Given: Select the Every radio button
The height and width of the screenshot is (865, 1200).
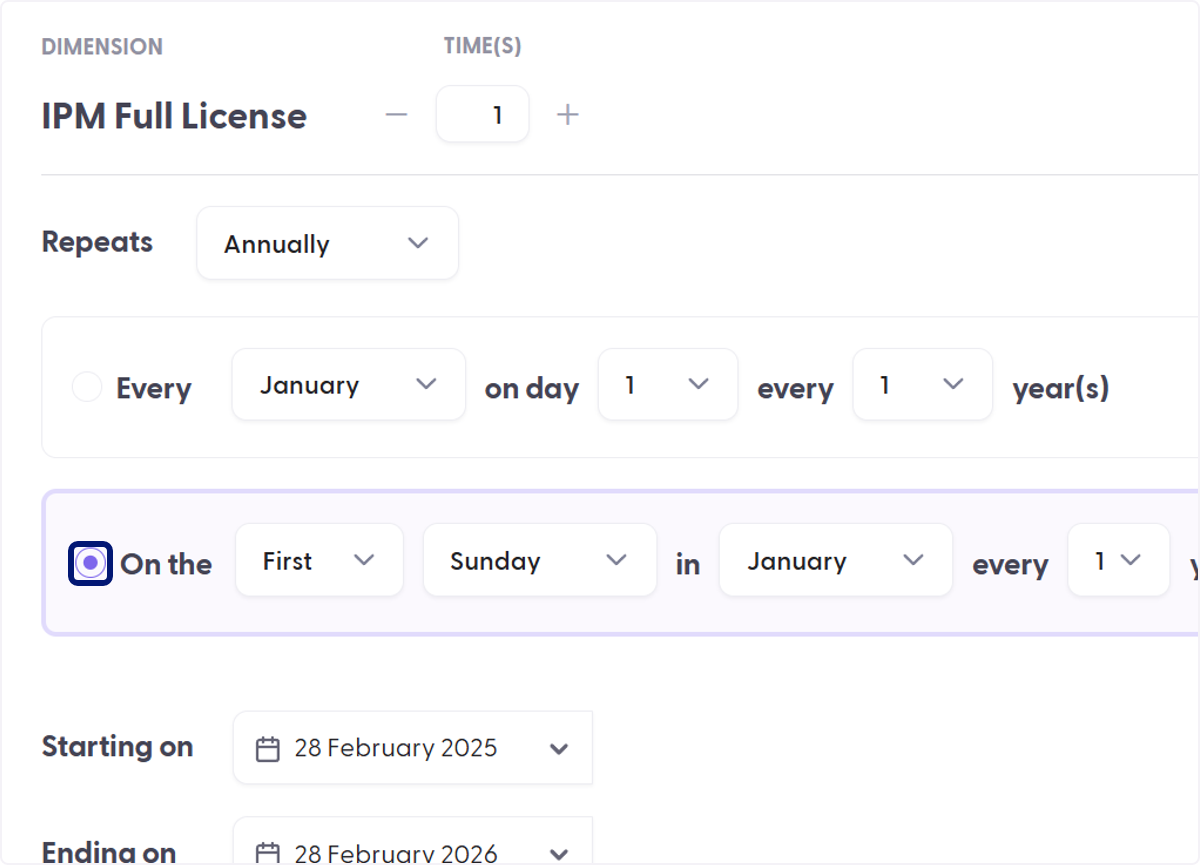Looking at the screenshot, I should (87, 387).
